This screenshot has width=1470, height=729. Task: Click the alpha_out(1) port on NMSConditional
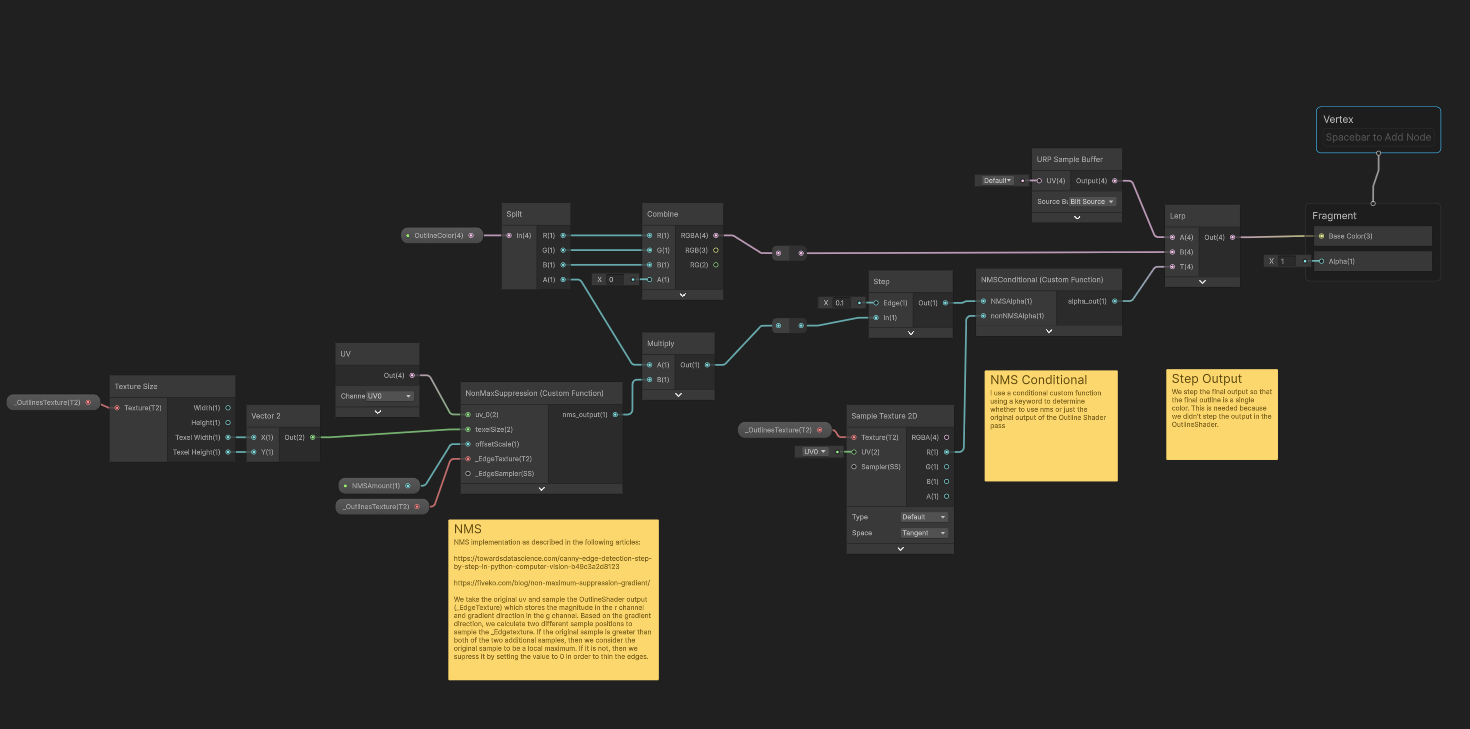[x=1114, y=301]
